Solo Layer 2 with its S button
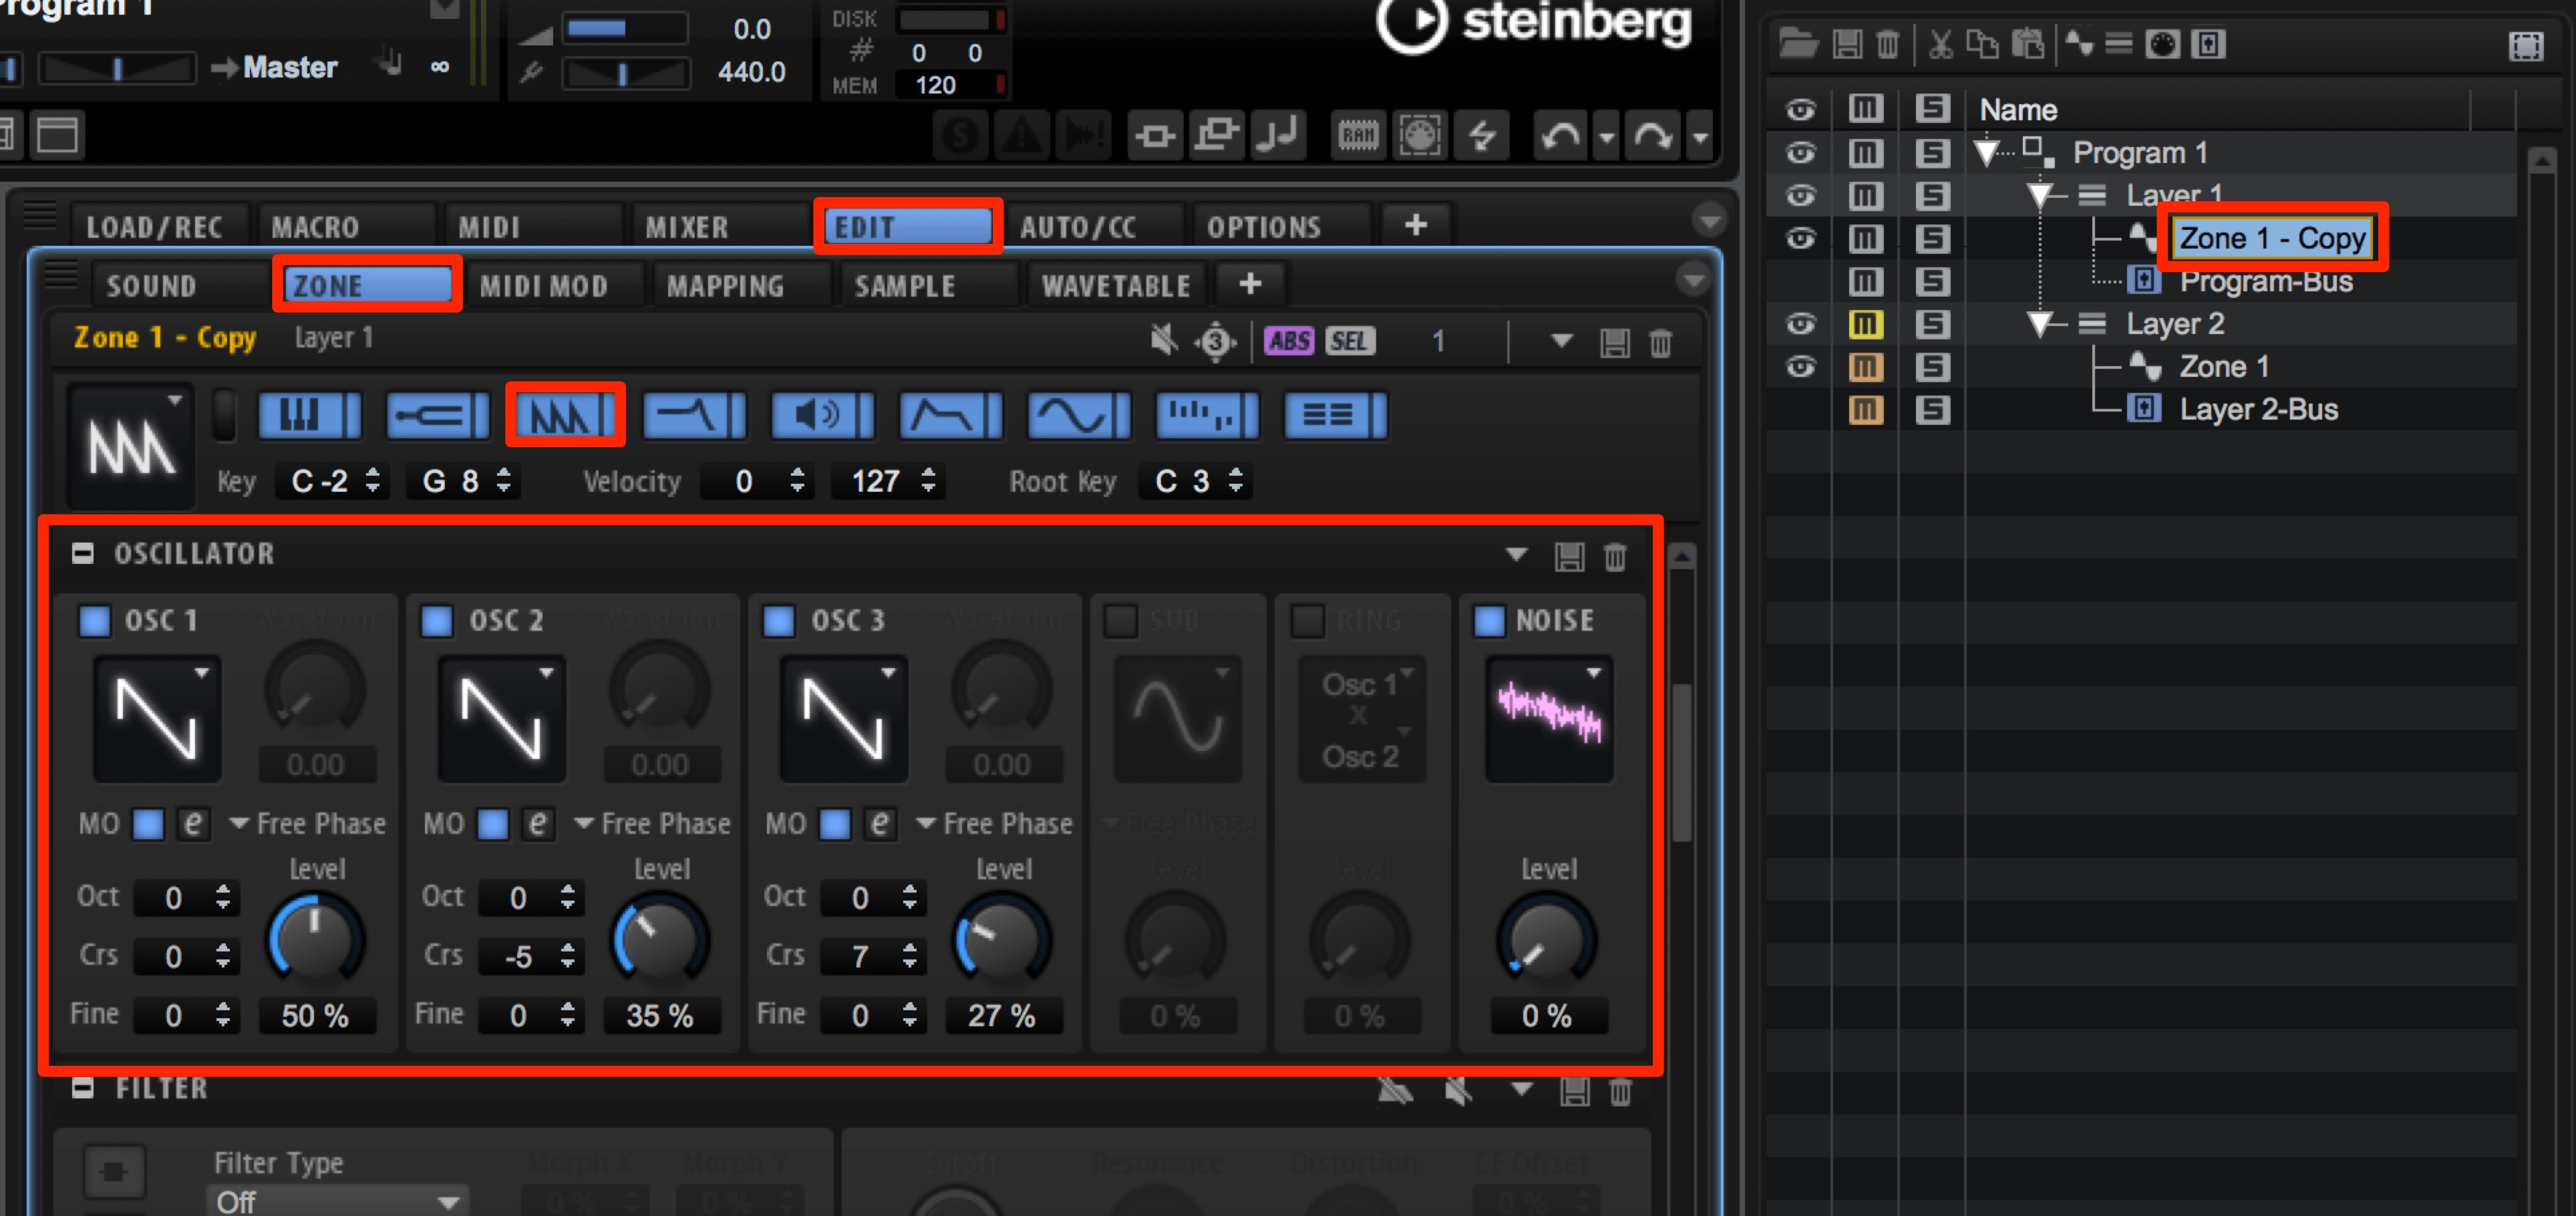Image resolution: width=2576 pixels, height=1216 pixels. click(x=1933, y=324)
